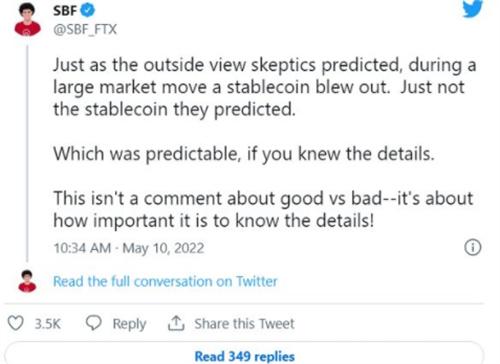Click the Twitter bird logo

(473, 8)
